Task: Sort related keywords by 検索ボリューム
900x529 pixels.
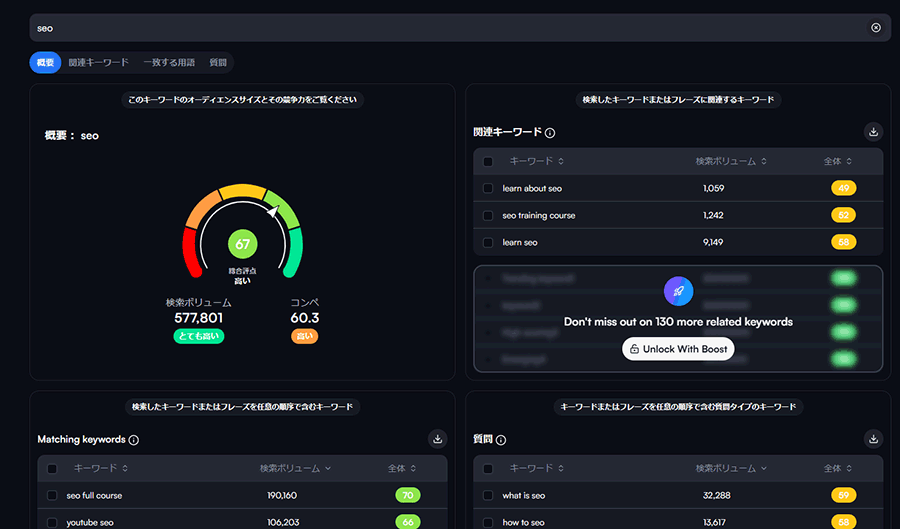Action: point(731,161)
